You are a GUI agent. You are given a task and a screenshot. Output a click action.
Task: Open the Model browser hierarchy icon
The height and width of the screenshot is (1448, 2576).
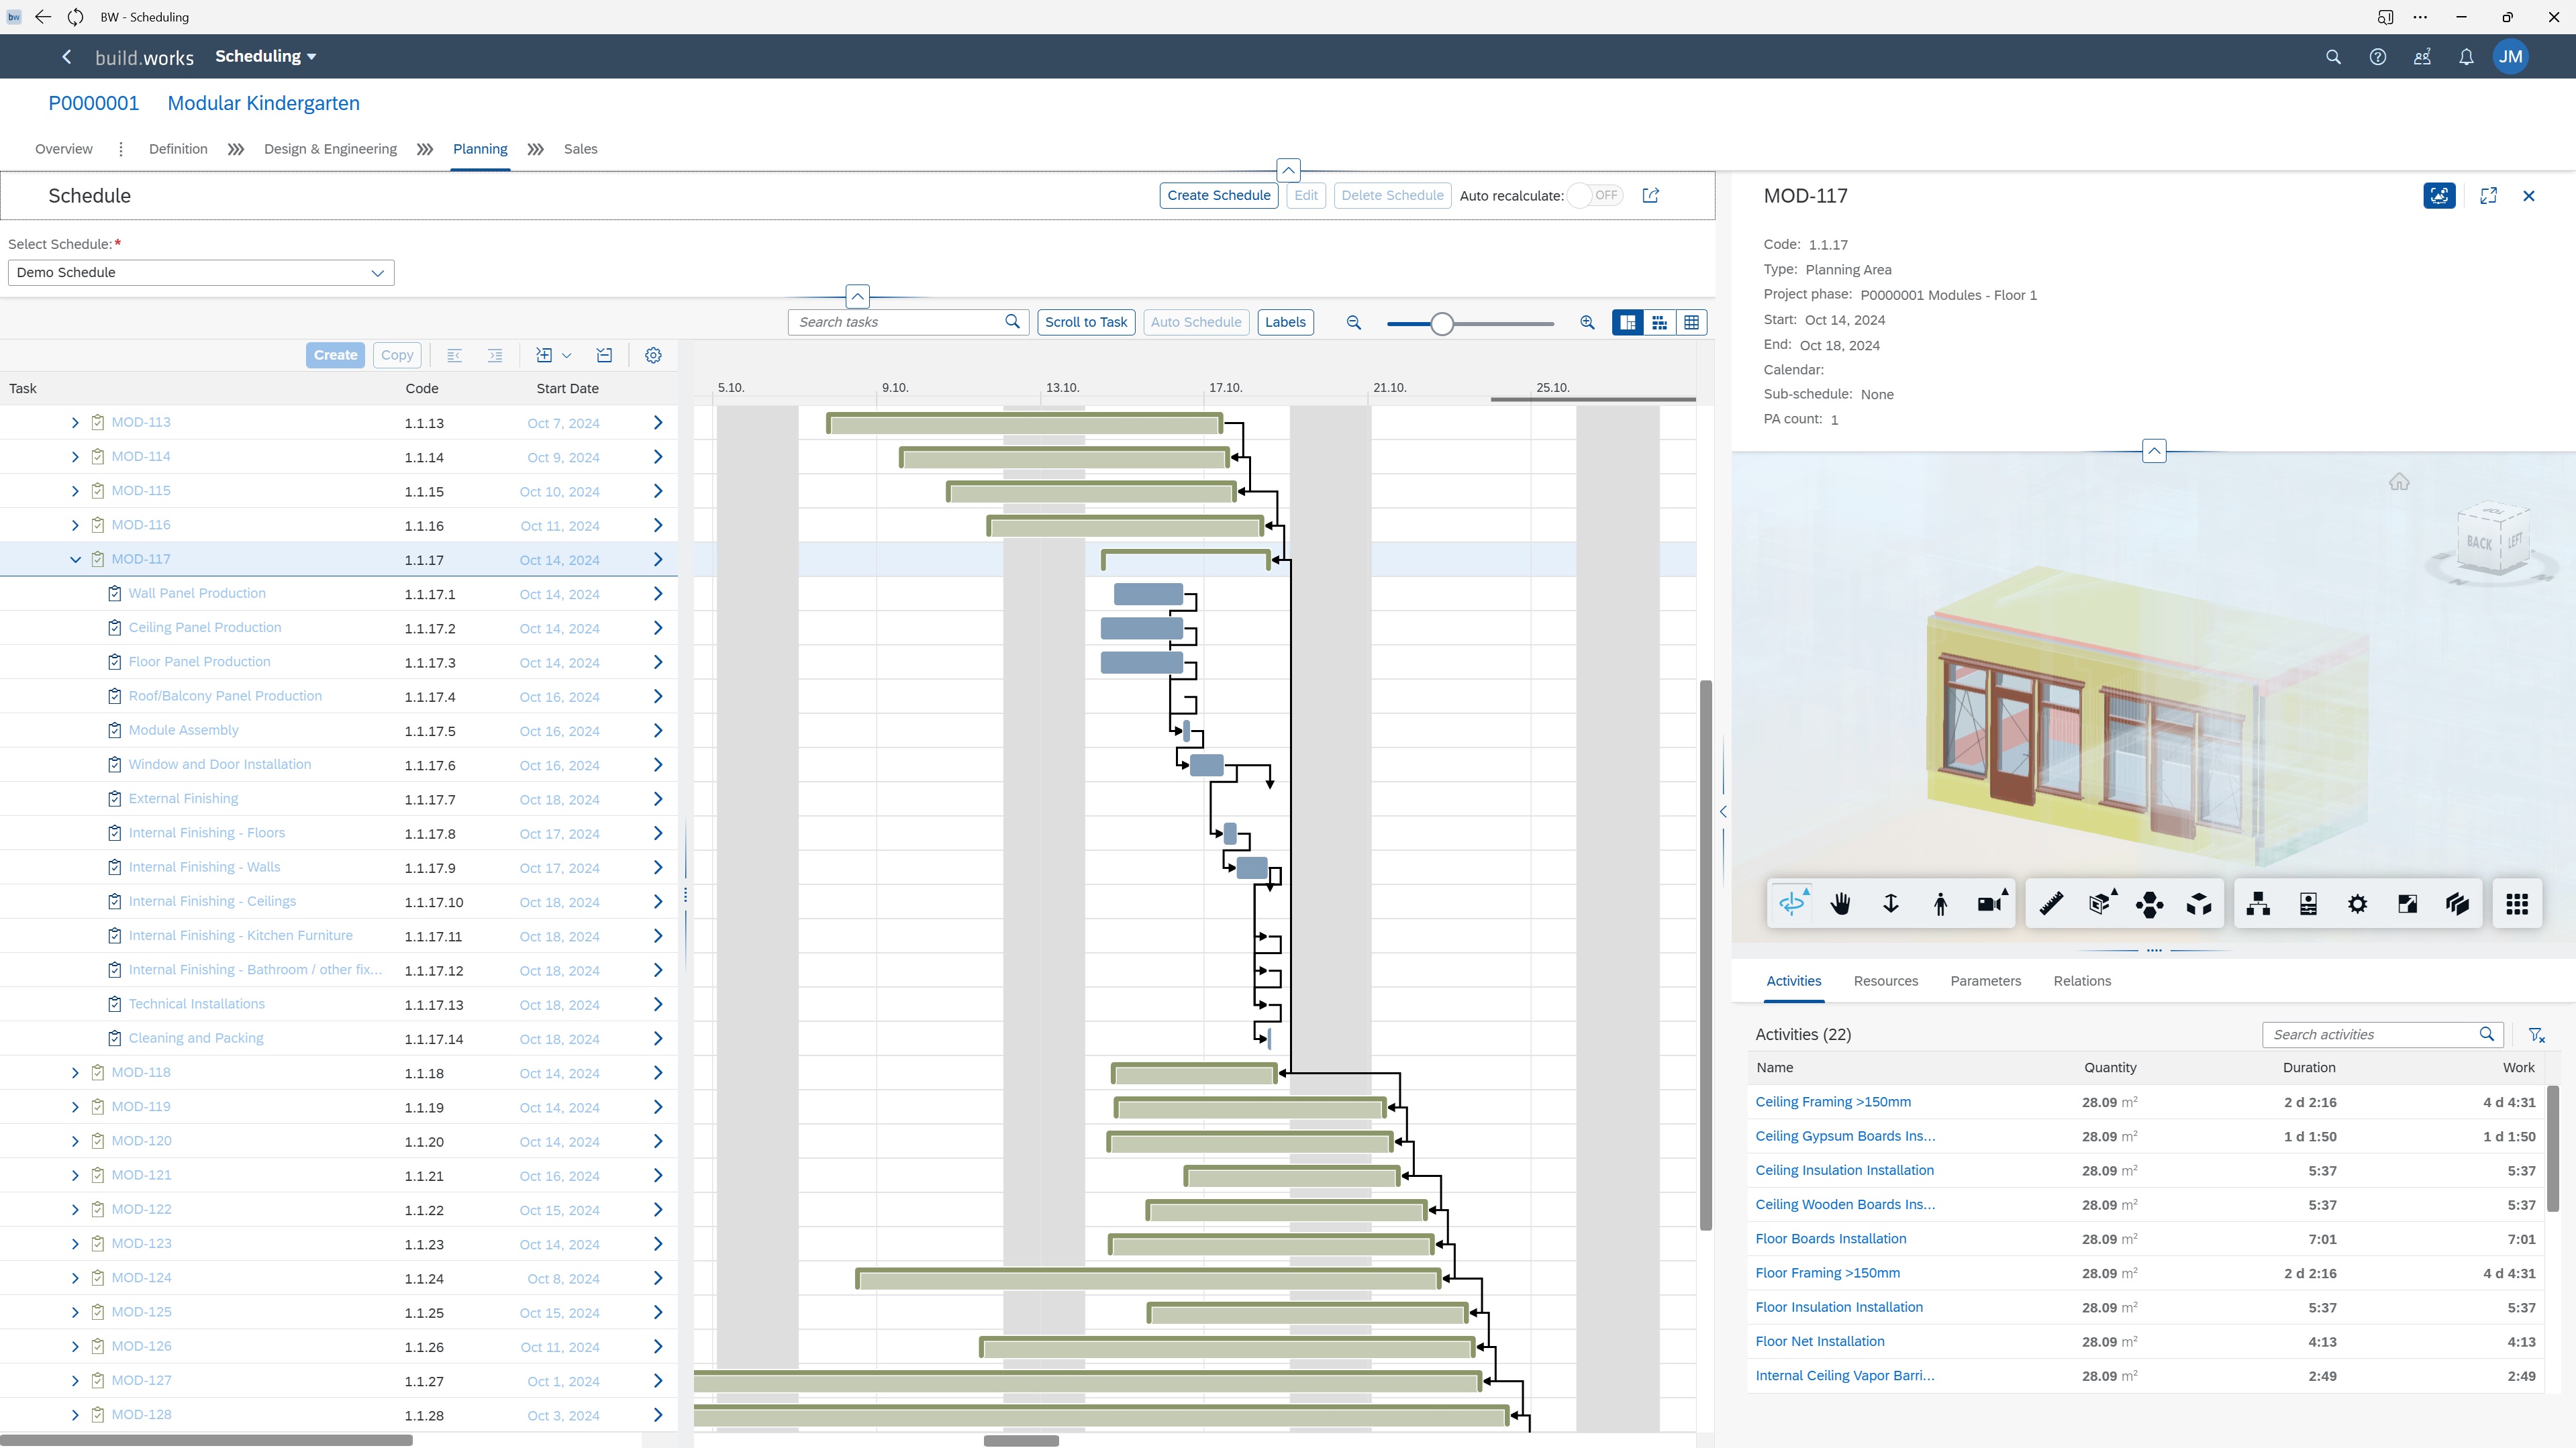(2258, 904)
